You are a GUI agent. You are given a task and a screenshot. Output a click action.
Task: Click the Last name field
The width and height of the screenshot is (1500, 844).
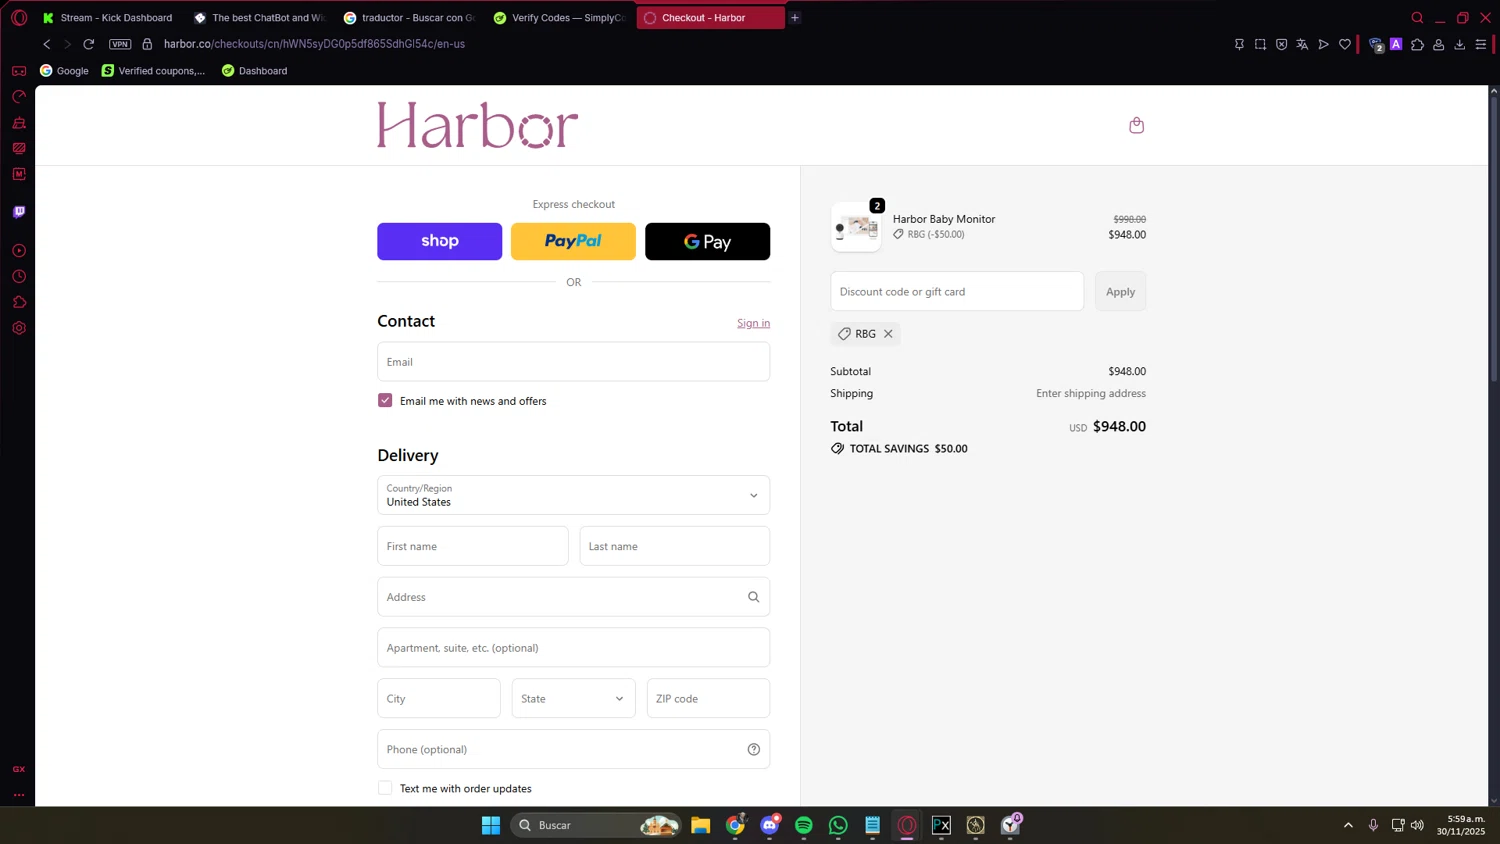[x=674, y=546]
